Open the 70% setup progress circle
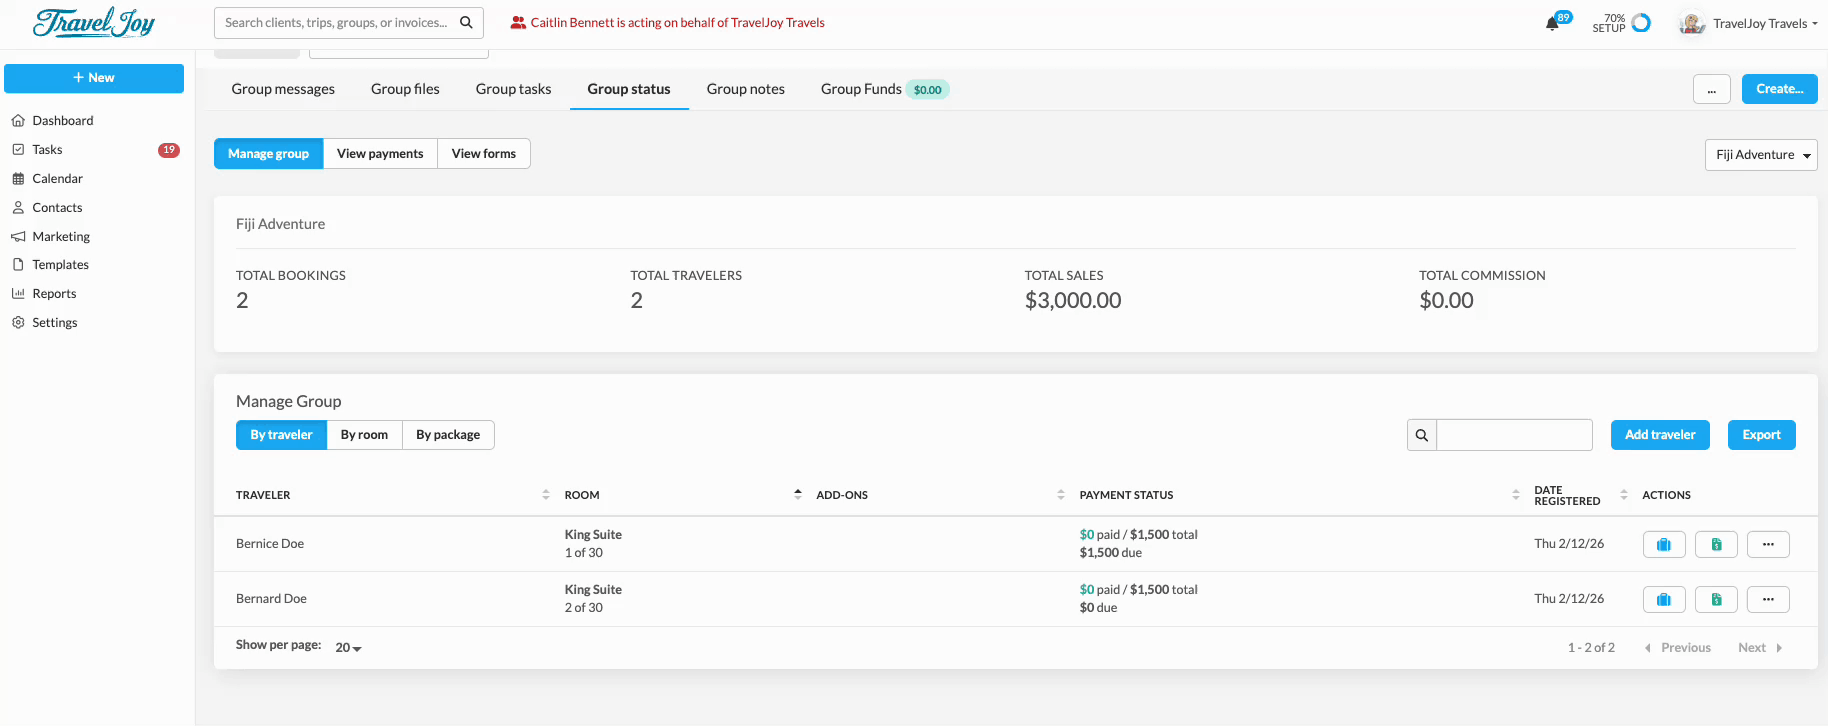Viewport: 1828px width, 726px height. tap(1640, 23)
